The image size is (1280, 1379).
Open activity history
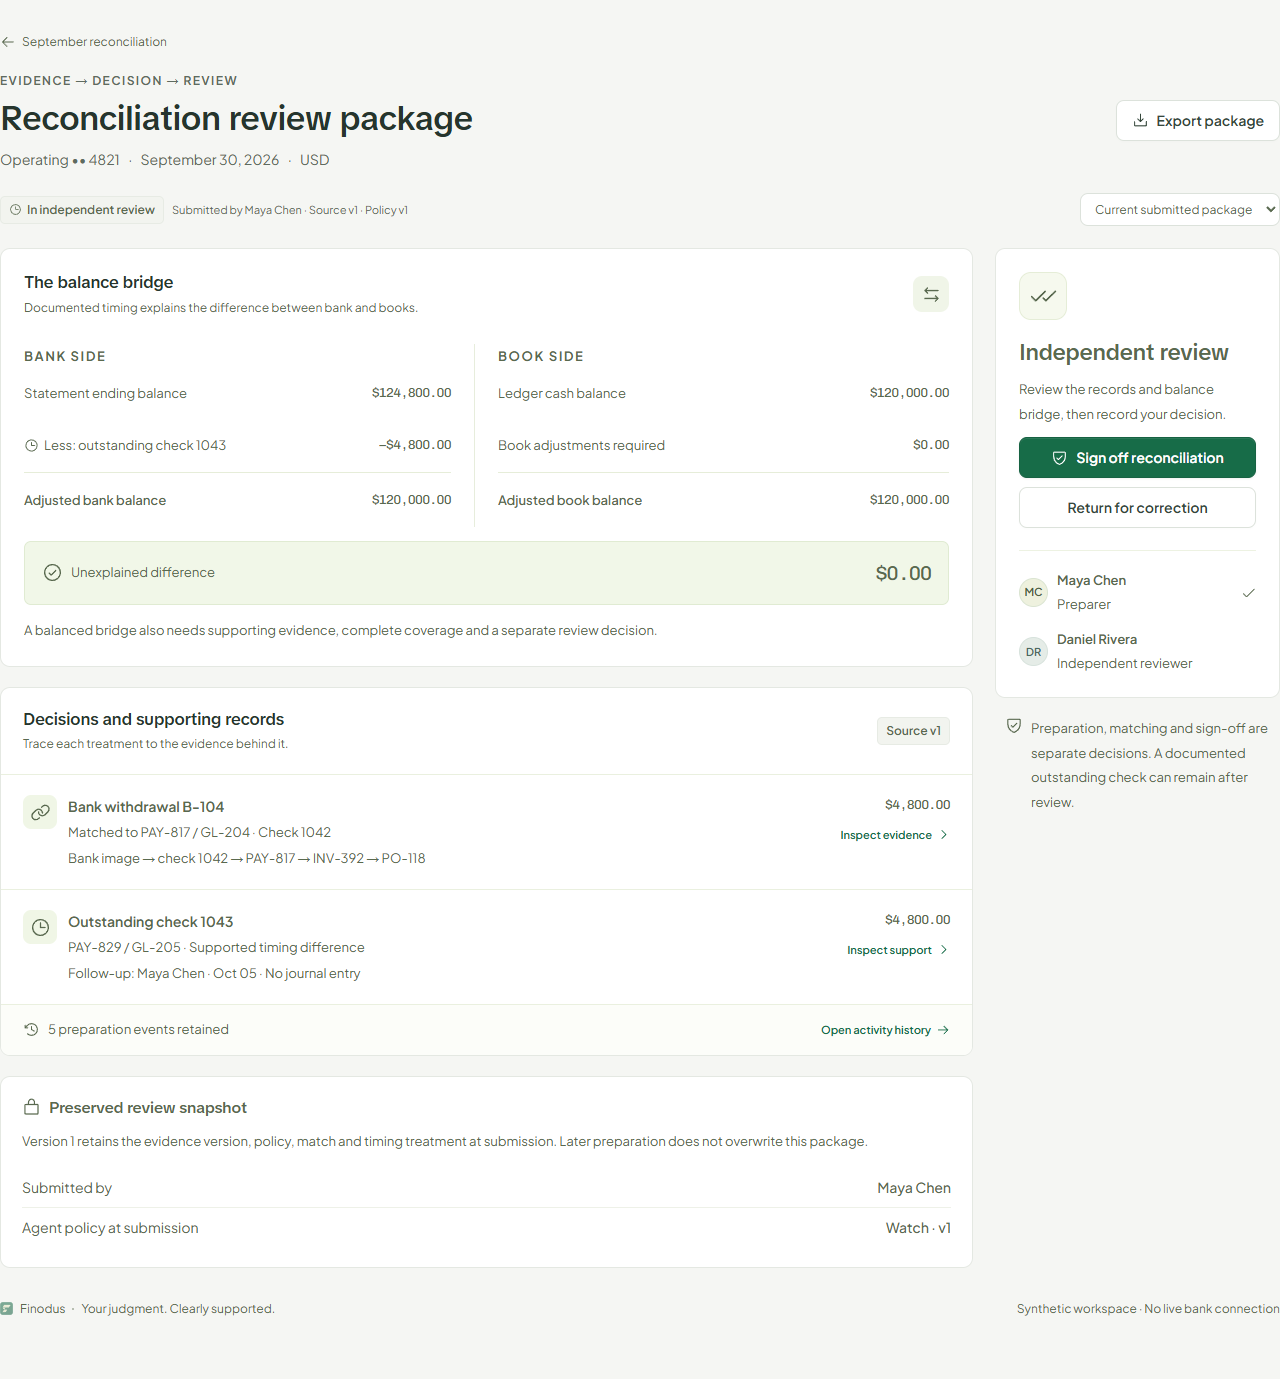pyautogui.click(x=885, y=1030)
